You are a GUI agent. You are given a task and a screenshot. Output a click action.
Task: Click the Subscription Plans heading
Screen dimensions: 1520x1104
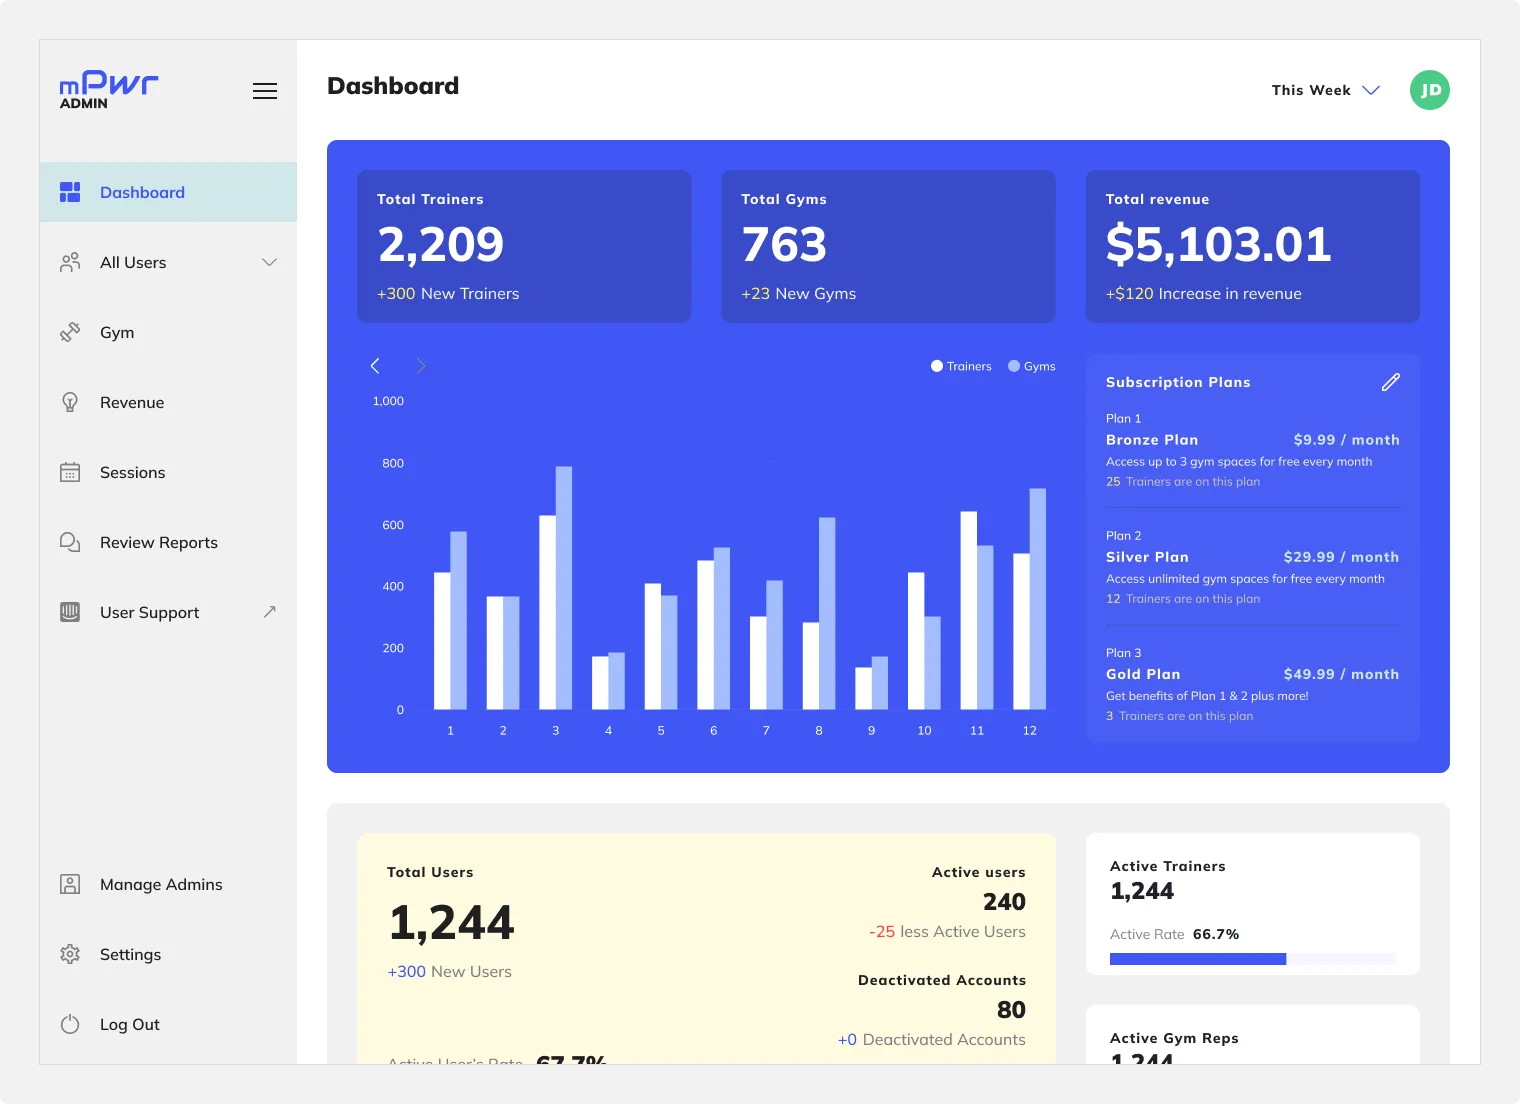(x=1178, y=382)
